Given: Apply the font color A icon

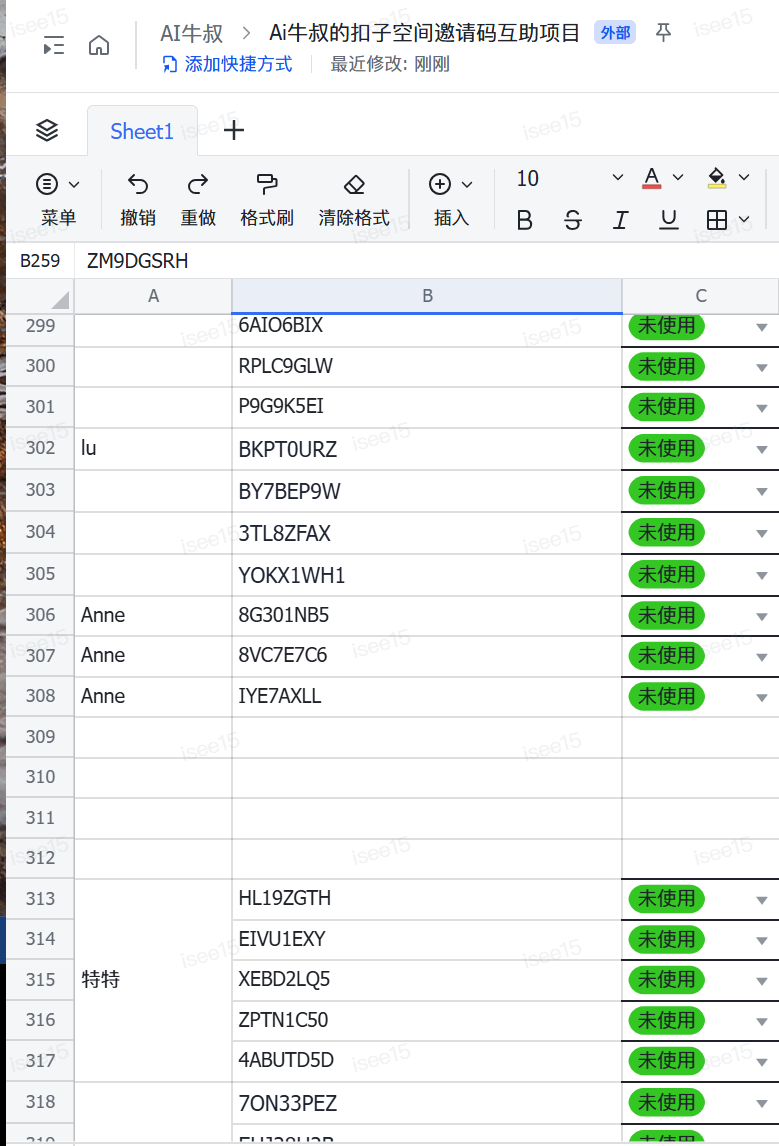Looking at the screenshot, I should click(652, 178).
